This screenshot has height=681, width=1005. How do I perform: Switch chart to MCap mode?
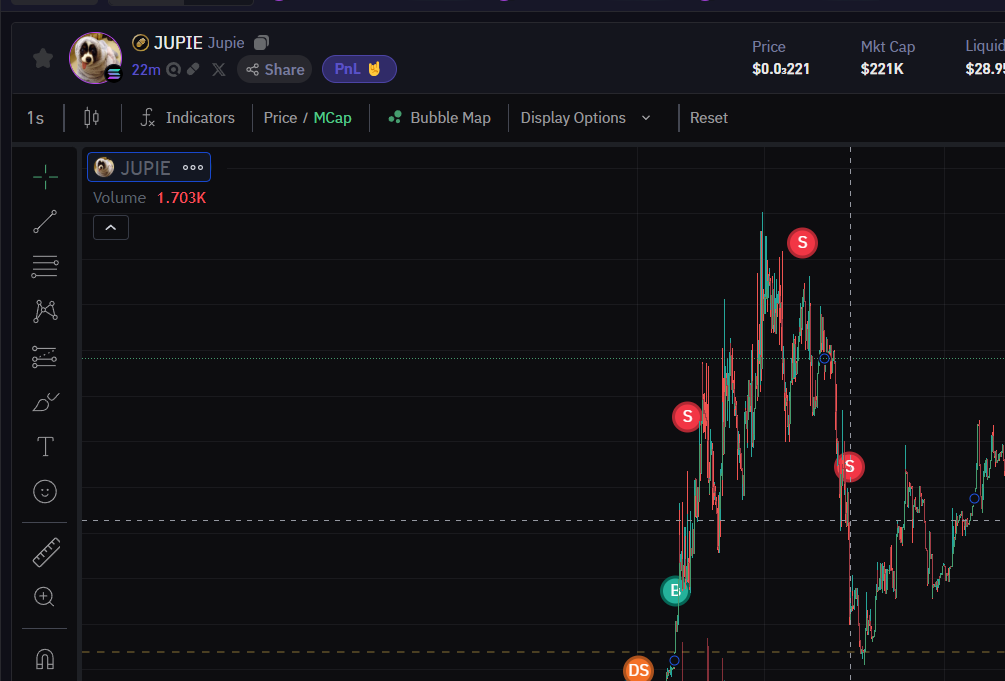coord(333,117)
